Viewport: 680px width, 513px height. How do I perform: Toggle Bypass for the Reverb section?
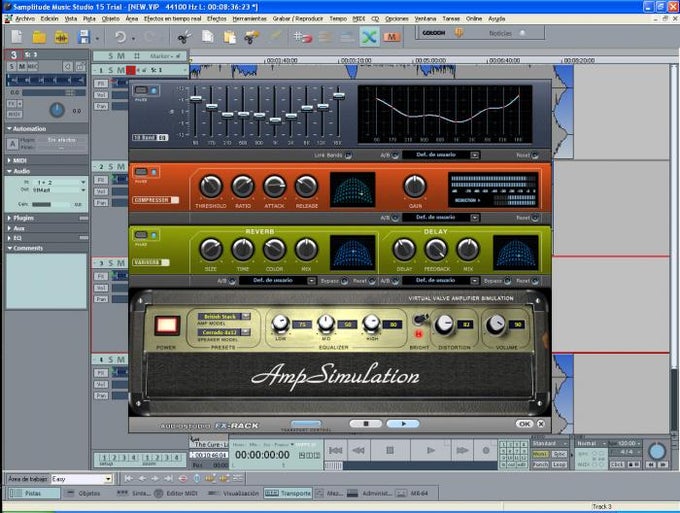344,281
